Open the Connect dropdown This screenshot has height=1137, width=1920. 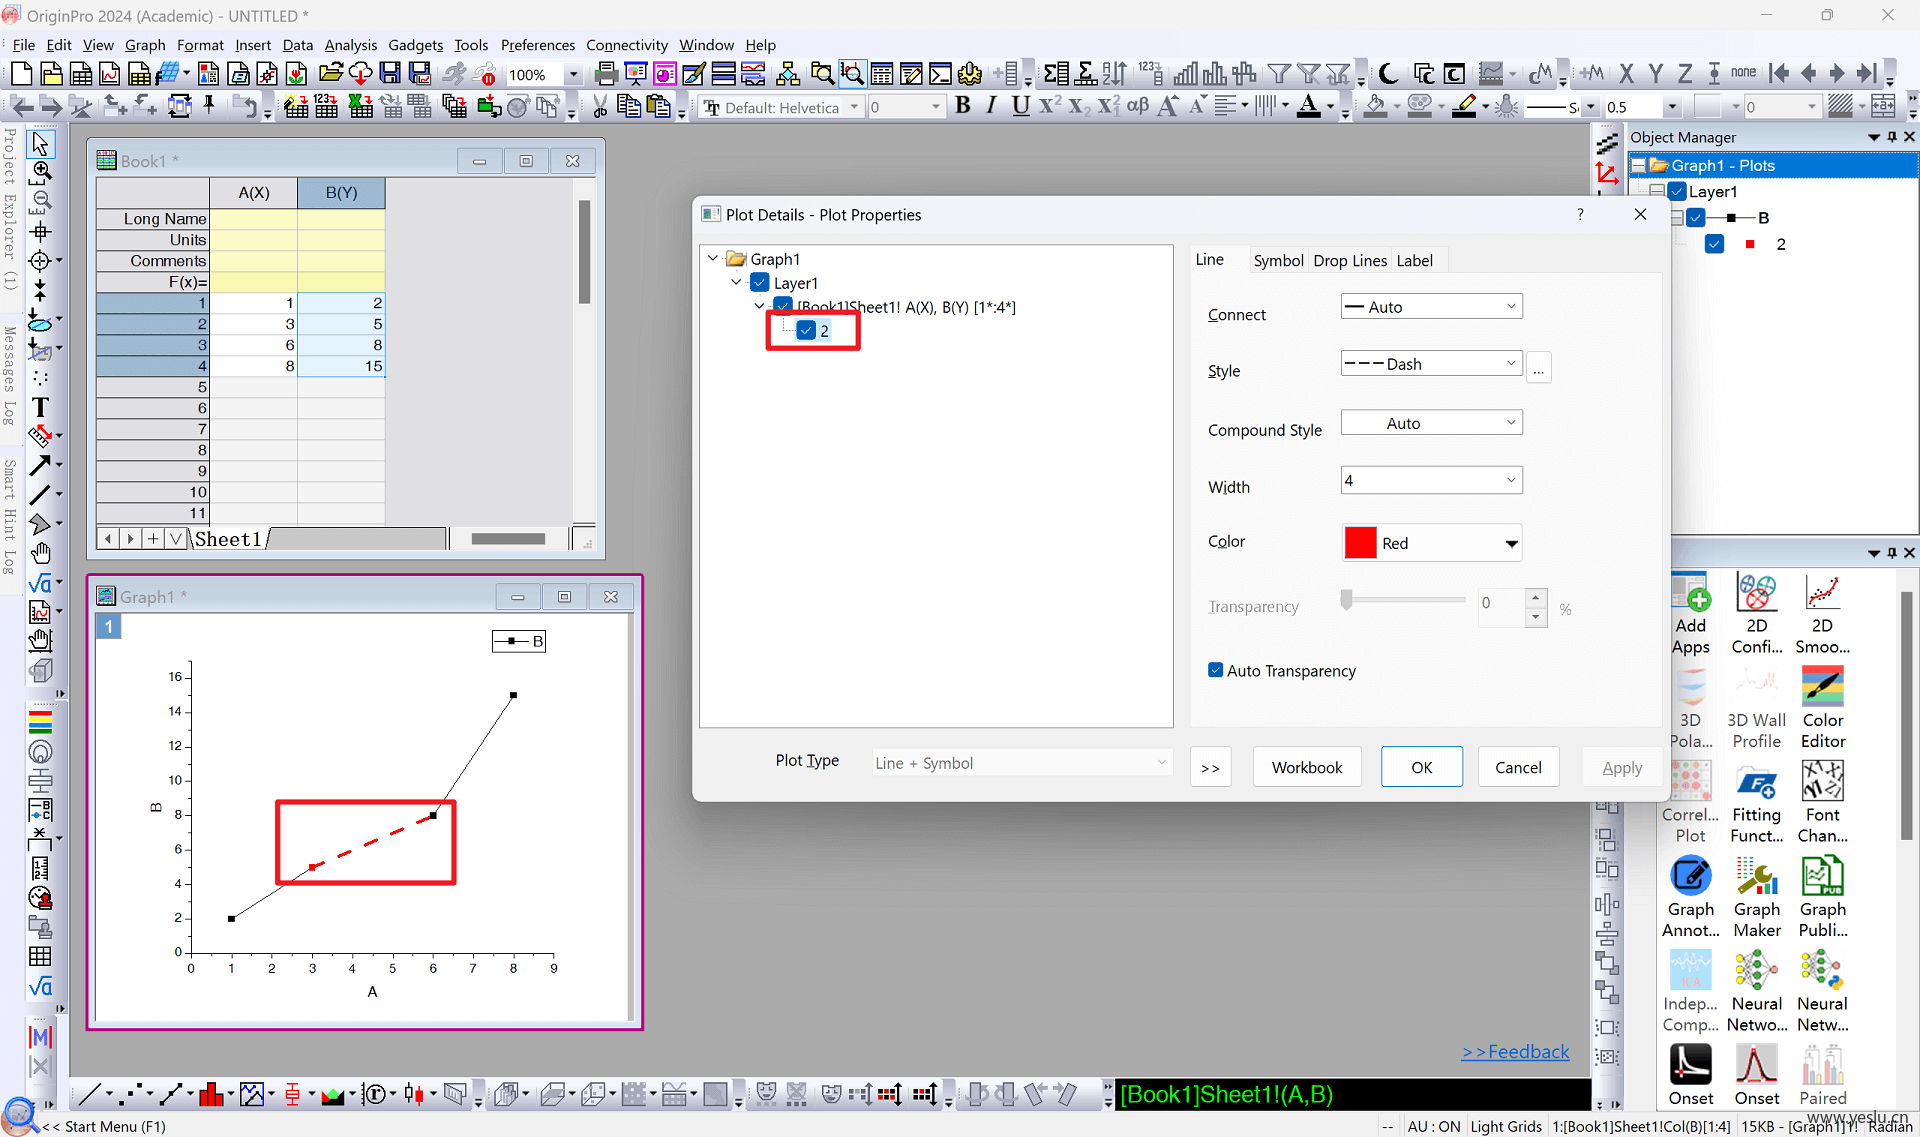[1431, 307]
